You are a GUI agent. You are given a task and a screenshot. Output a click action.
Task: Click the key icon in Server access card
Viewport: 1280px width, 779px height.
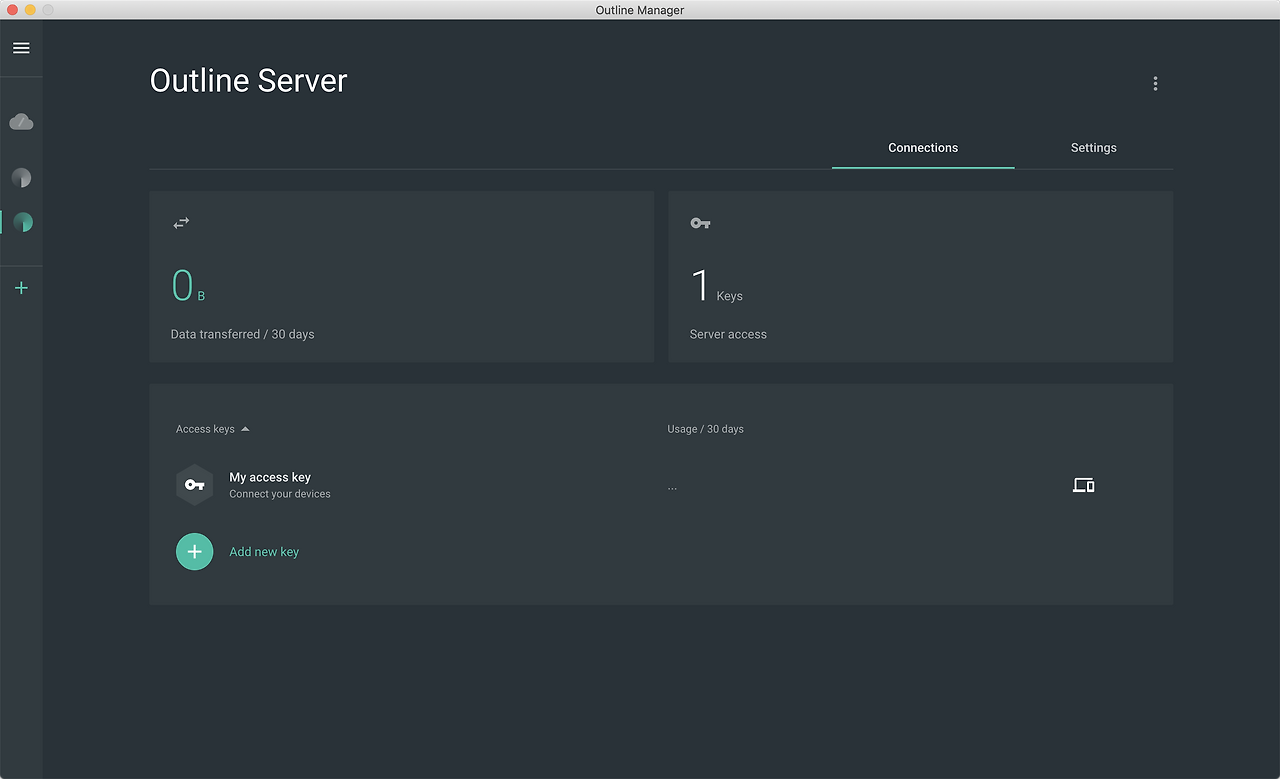[700, 223]
